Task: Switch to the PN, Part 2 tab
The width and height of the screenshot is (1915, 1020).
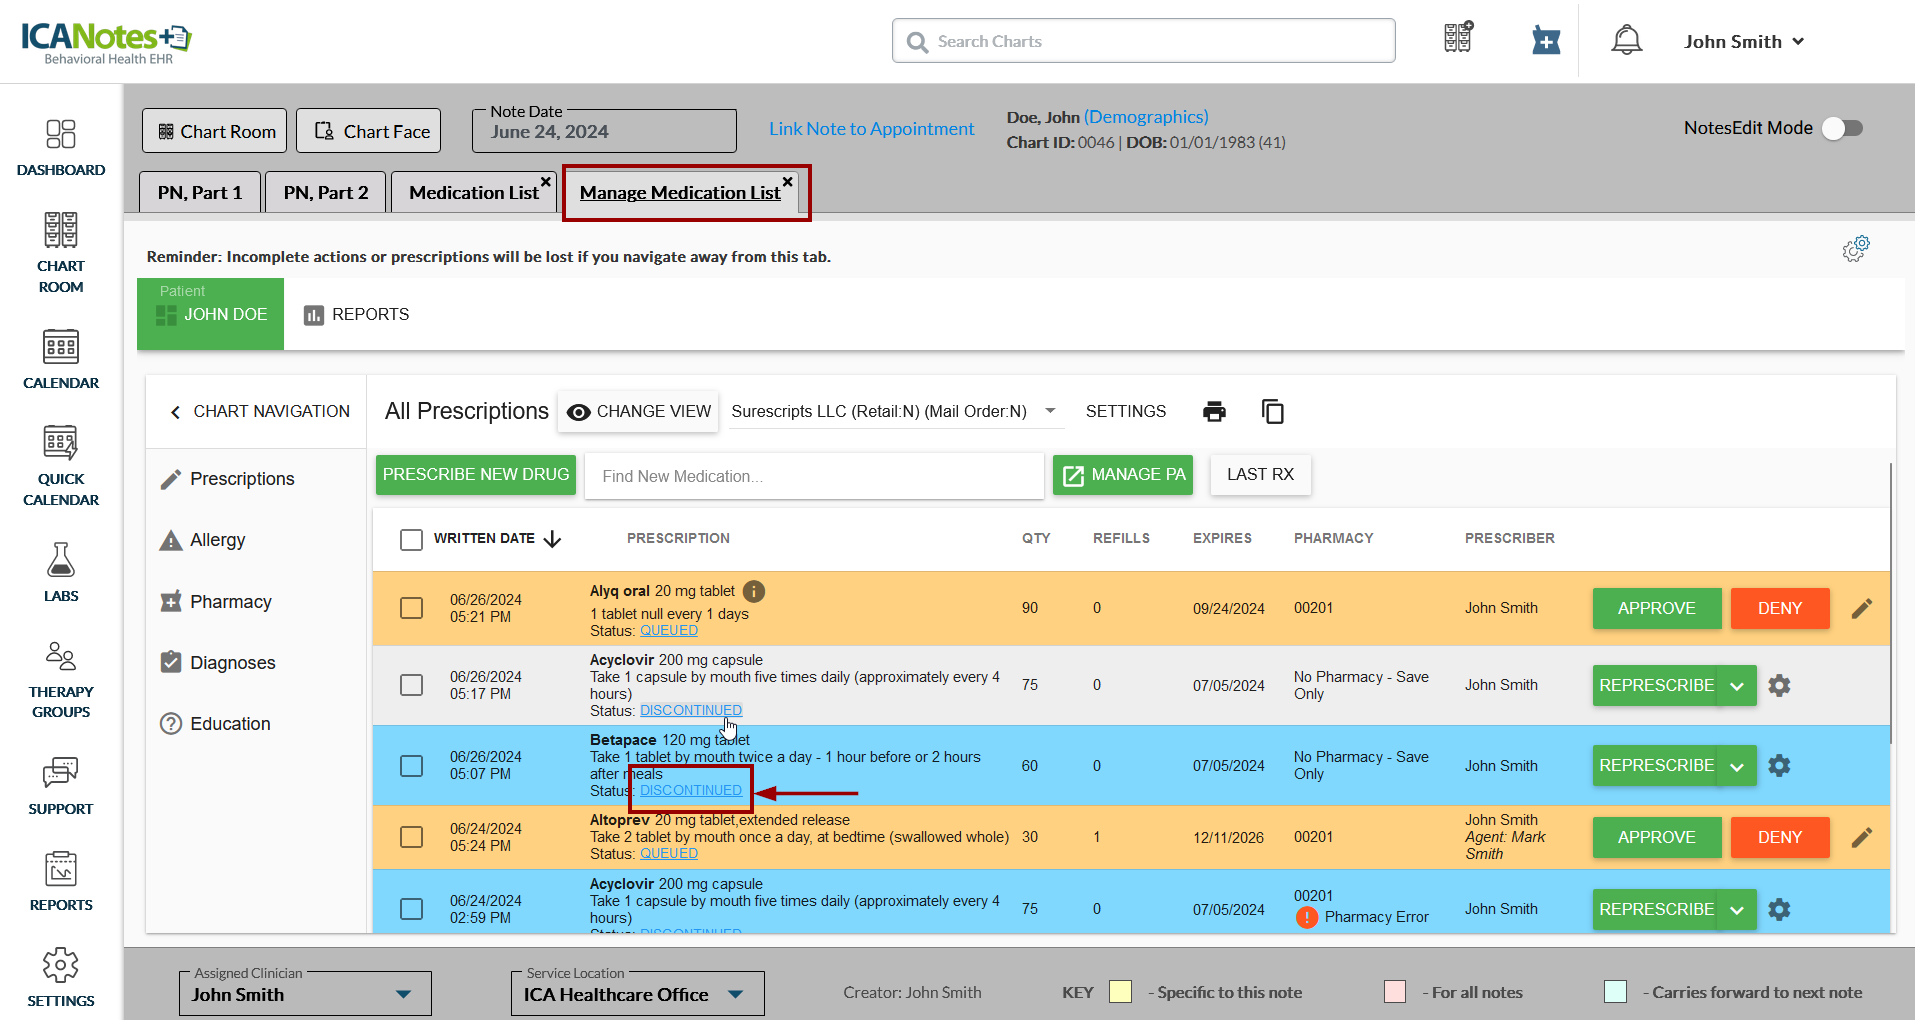Action: coord(325,192)
